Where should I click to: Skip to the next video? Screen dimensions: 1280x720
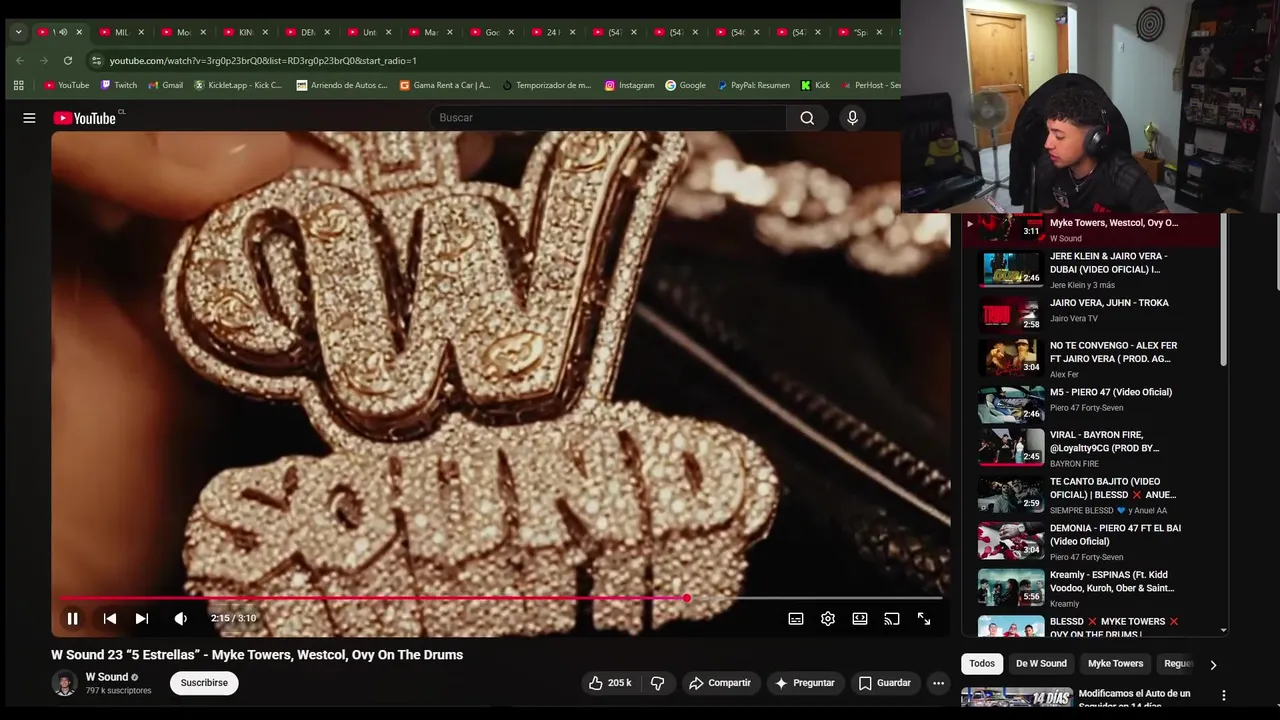tap(142, 619)
